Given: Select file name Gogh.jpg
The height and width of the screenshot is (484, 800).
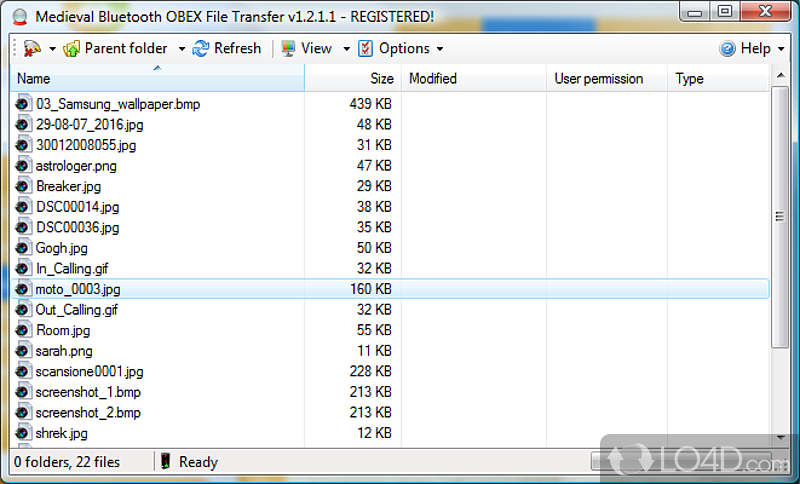Looking at the screenshot, I should tap(62, 248).
